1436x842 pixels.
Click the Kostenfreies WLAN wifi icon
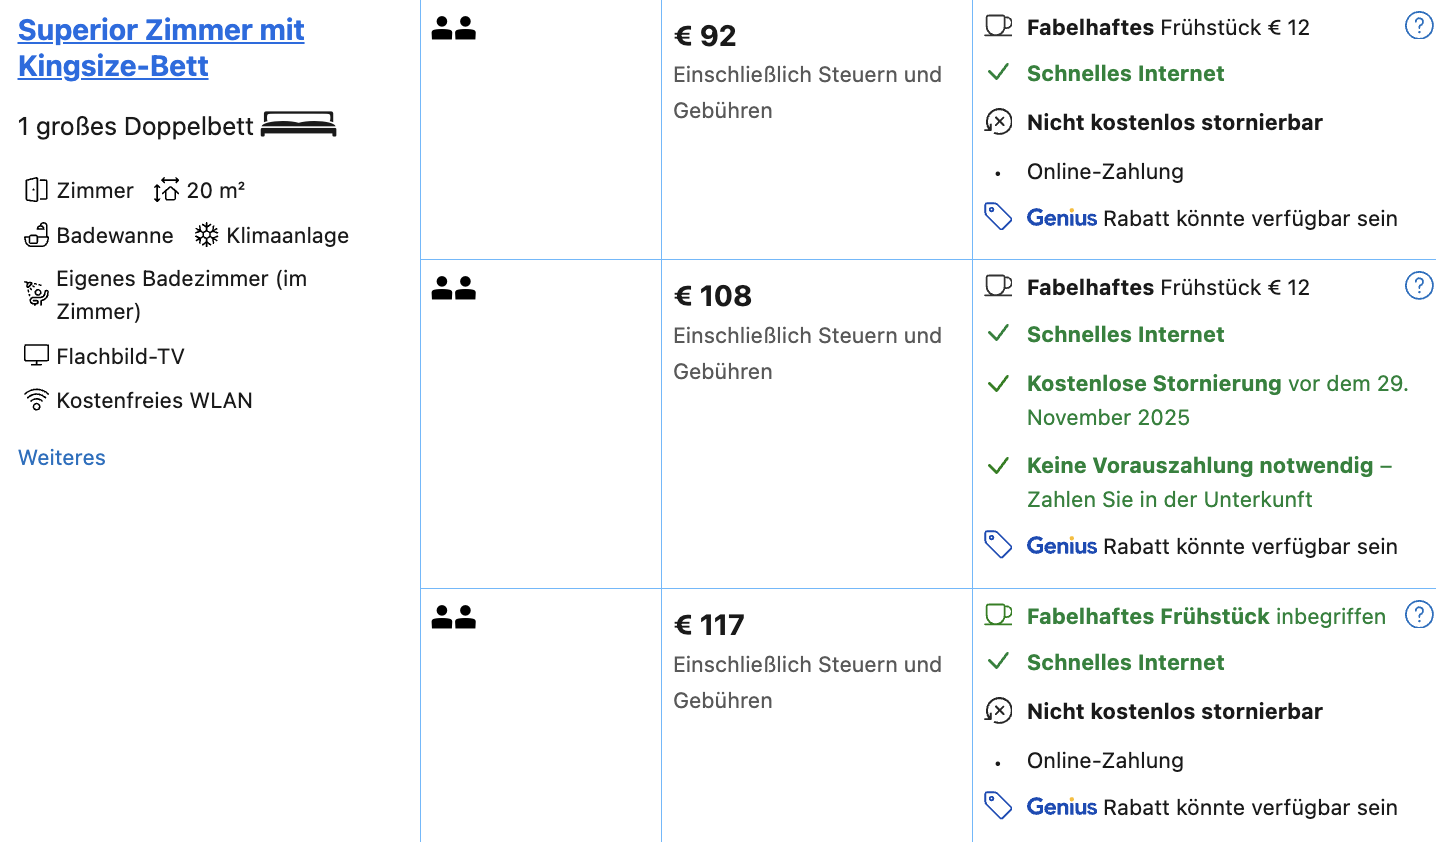[x=36, y=400]
